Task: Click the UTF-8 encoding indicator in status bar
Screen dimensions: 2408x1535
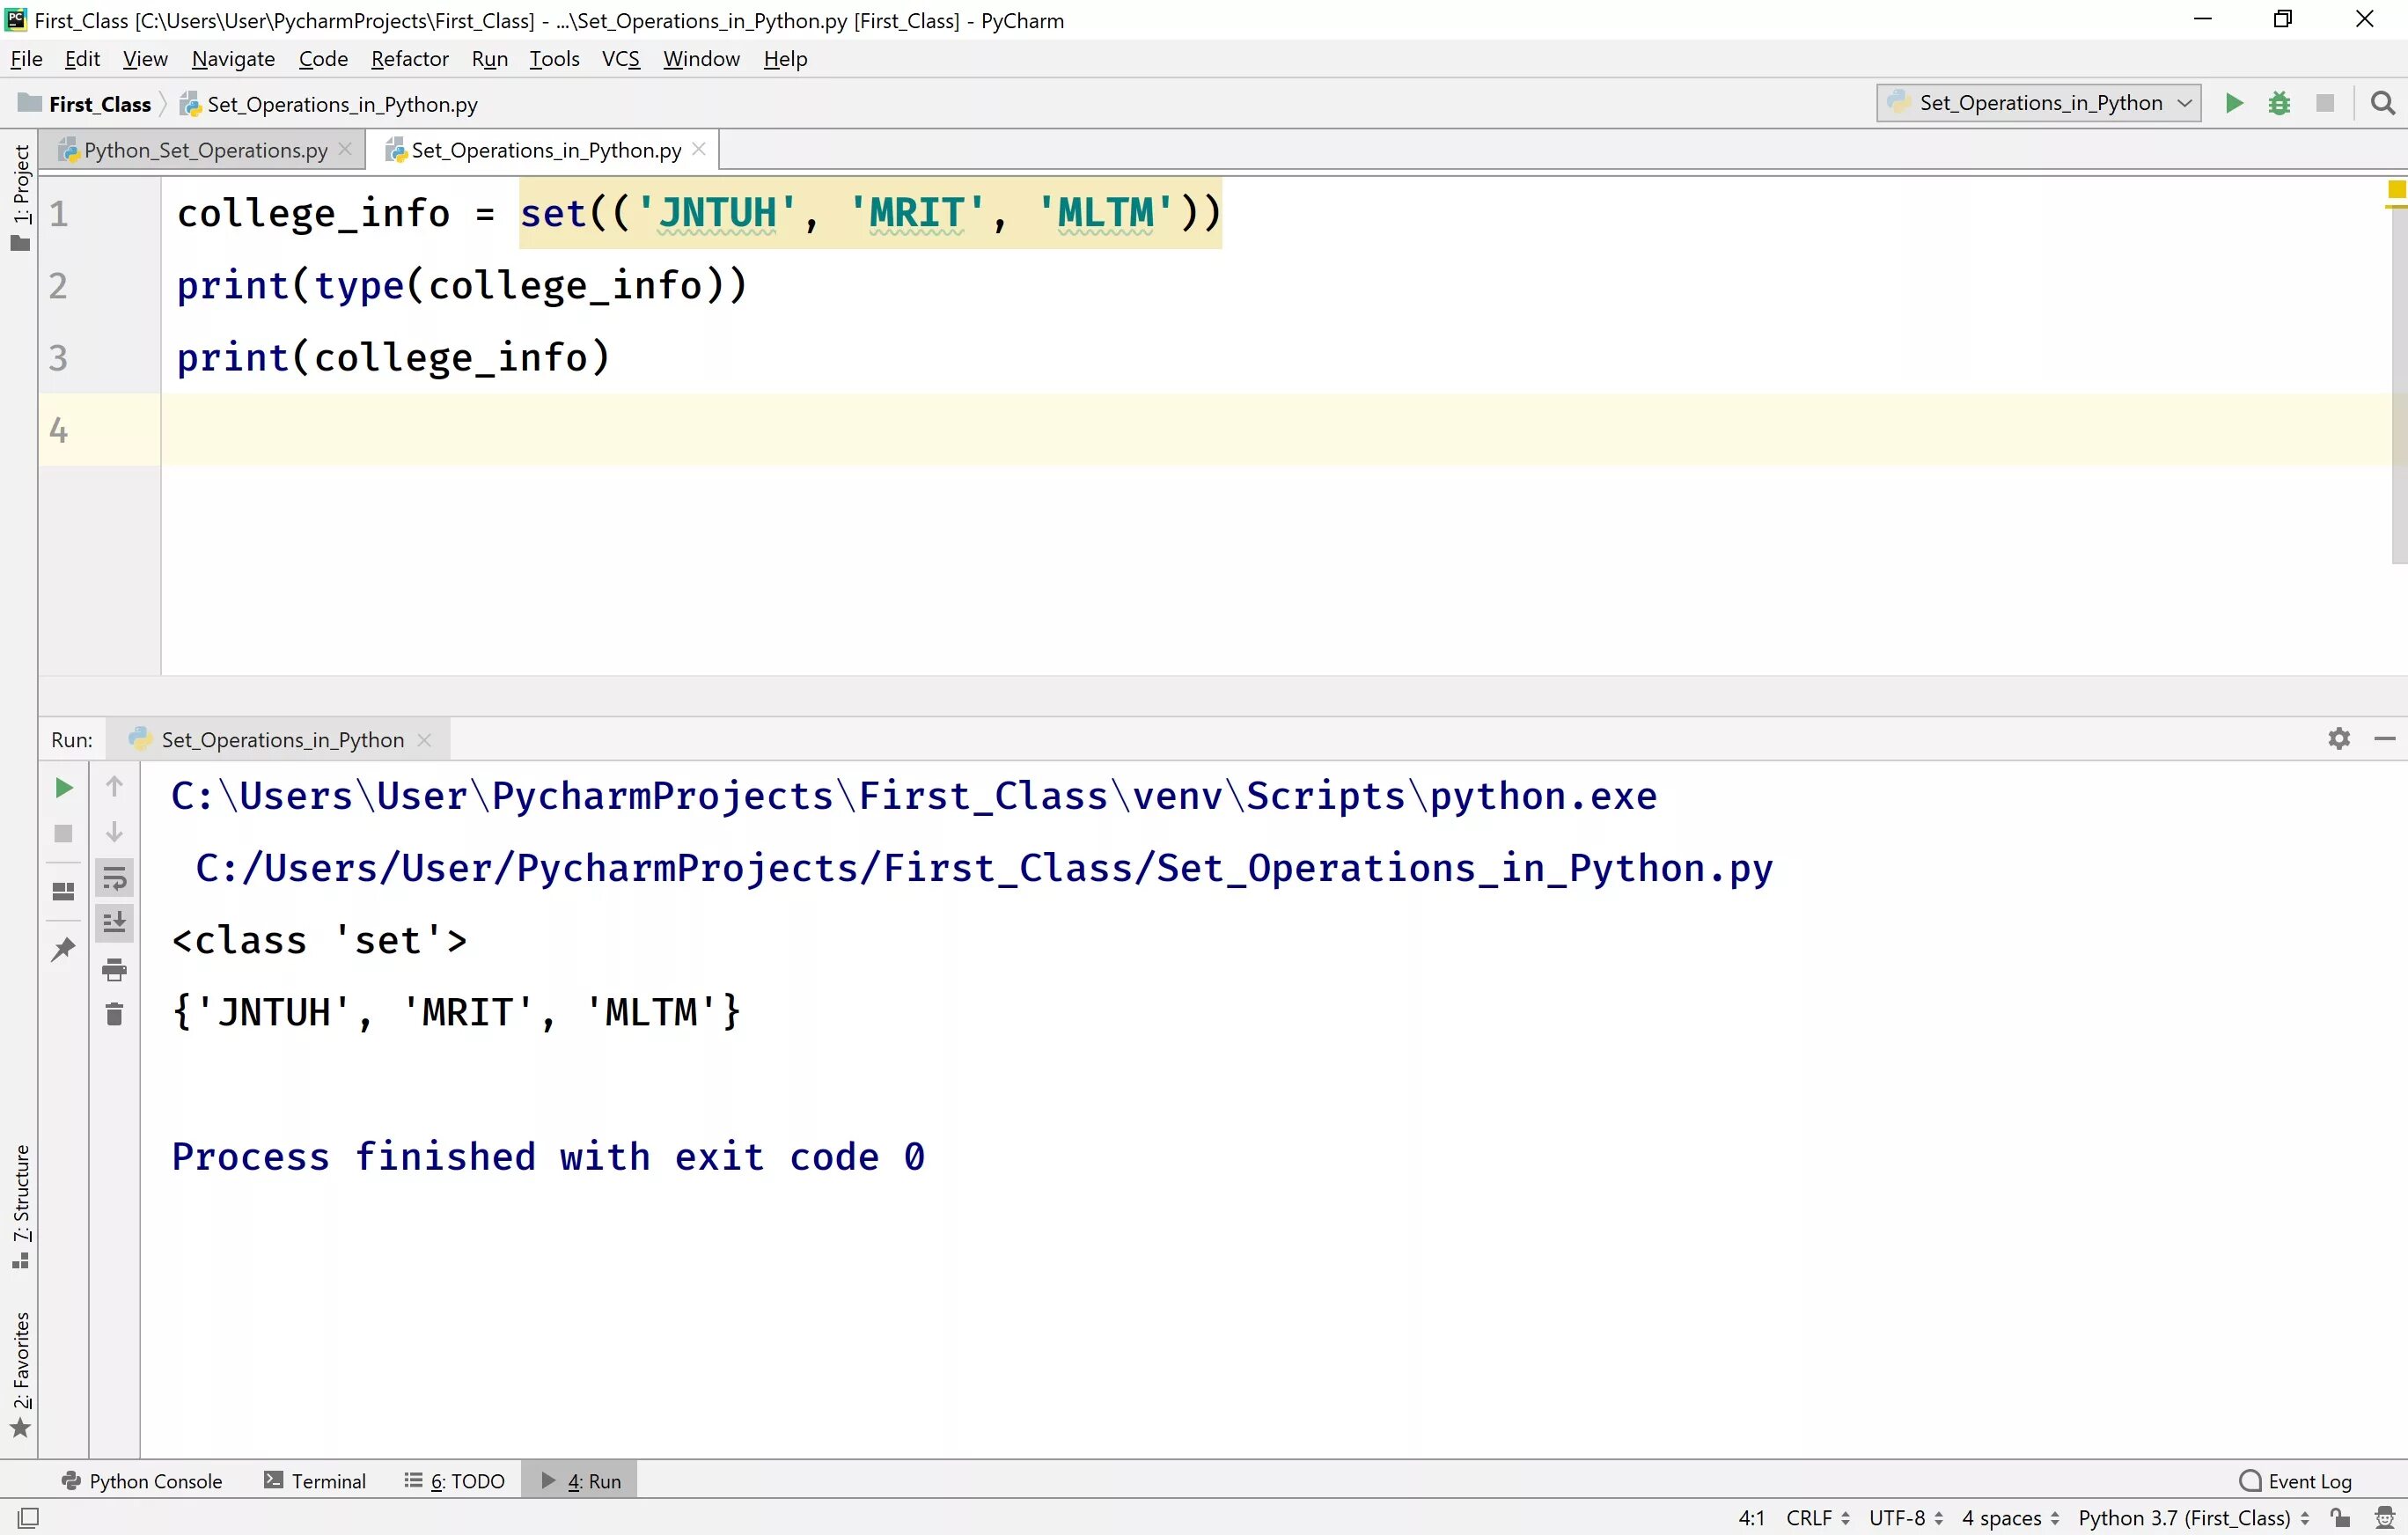Action: pos(1901,1516)
